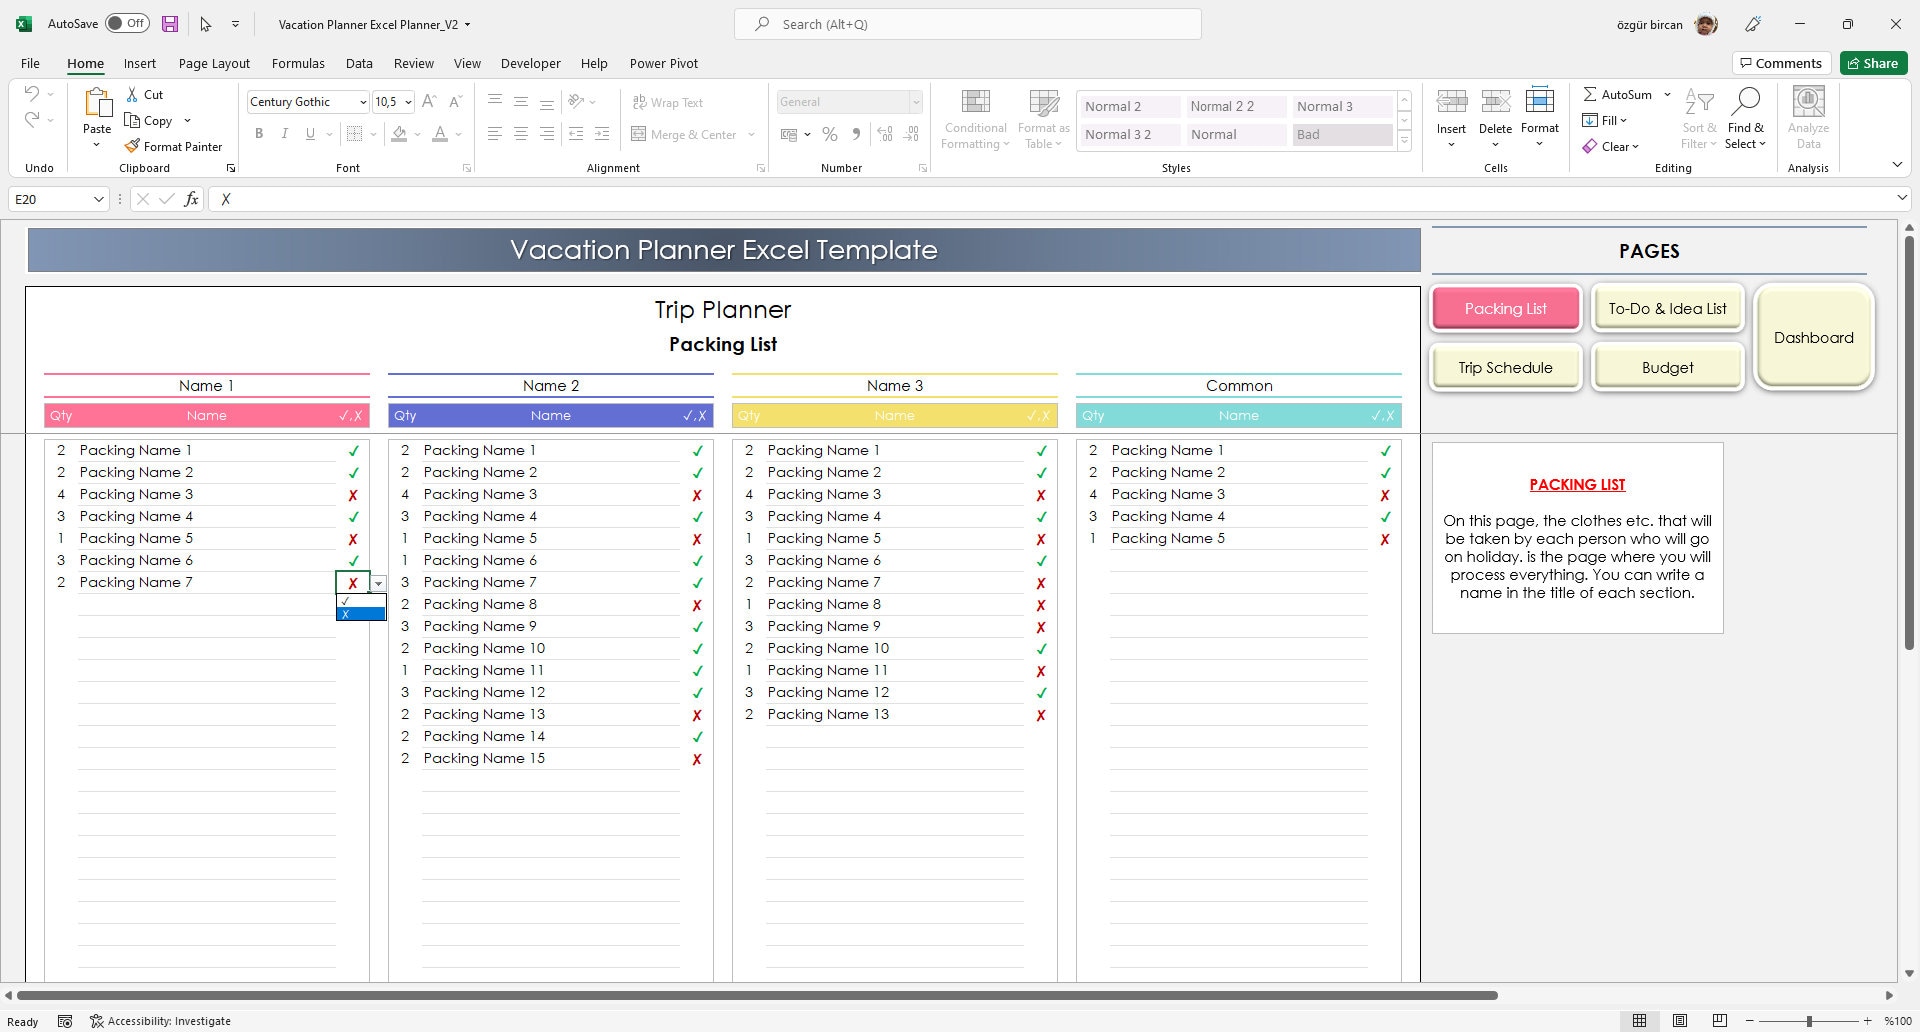This screenshot has width=1920, height=1032.
Task: Open the font name dropdown
Action: [x=363, y=102]
